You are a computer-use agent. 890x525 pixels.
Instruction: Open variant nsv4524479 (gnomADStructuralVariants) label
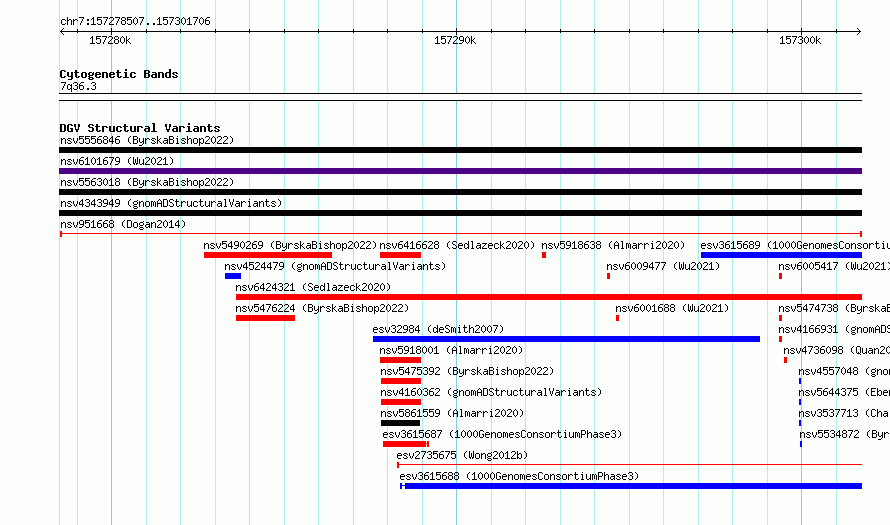[x=335, y=266]
